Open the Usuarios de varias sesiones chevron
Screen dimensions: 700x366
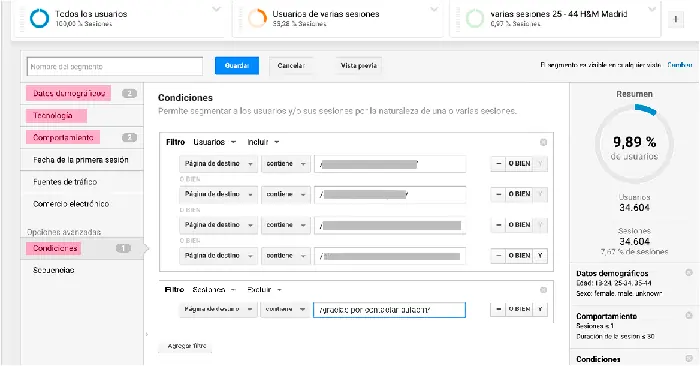pos(434,9)
